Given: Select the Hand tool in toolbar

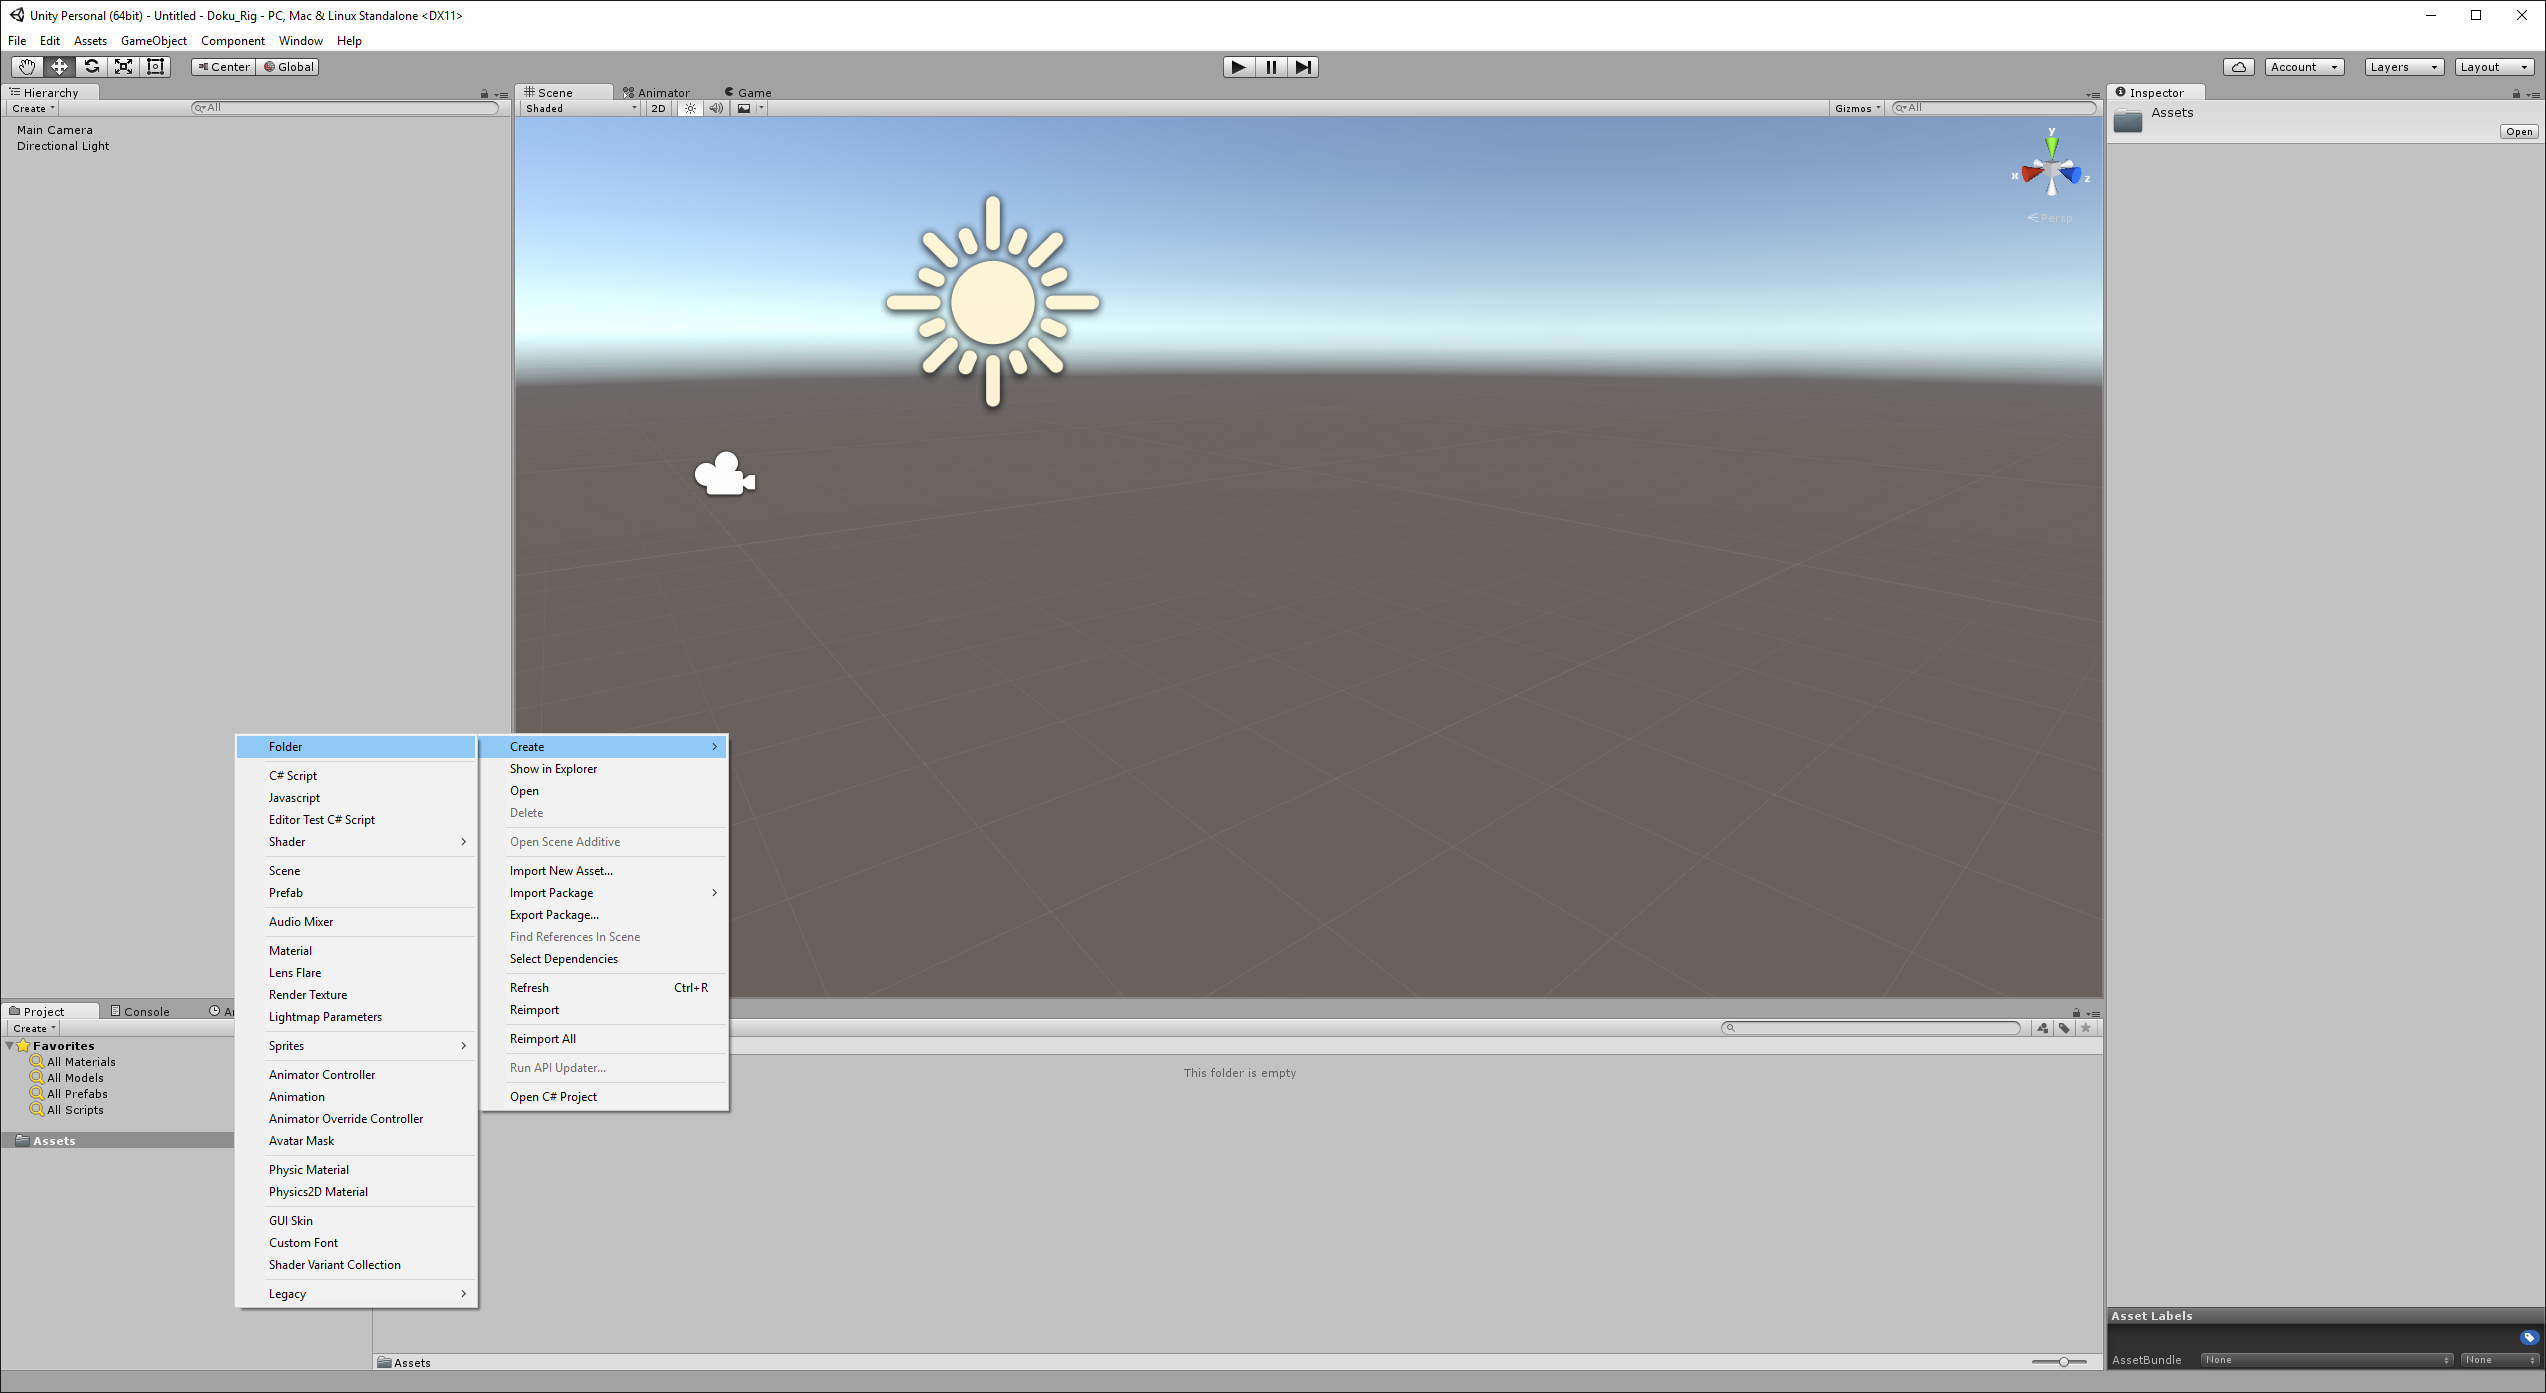Looking at the screenshot, I should (27, 67).
